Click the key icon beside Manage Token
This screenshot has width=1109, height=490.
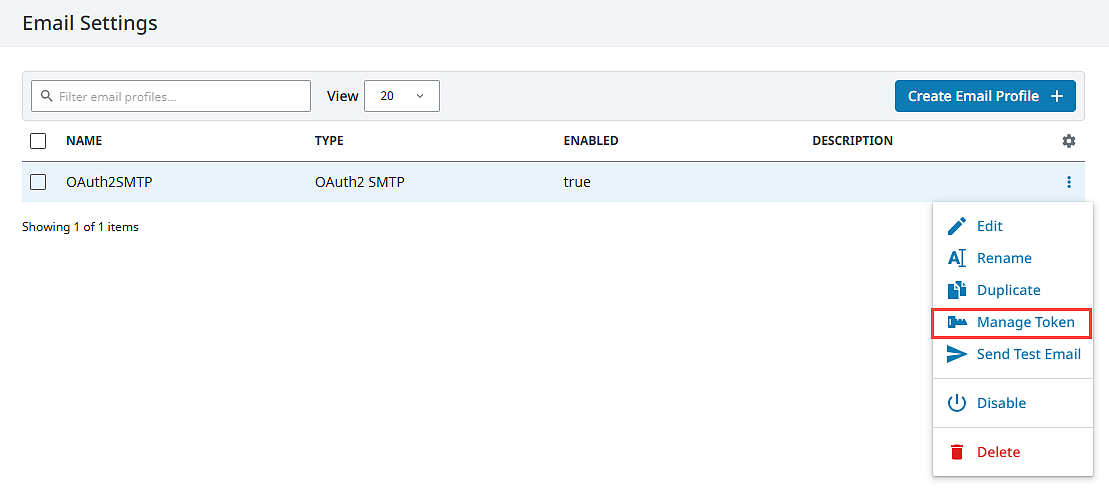957,322
